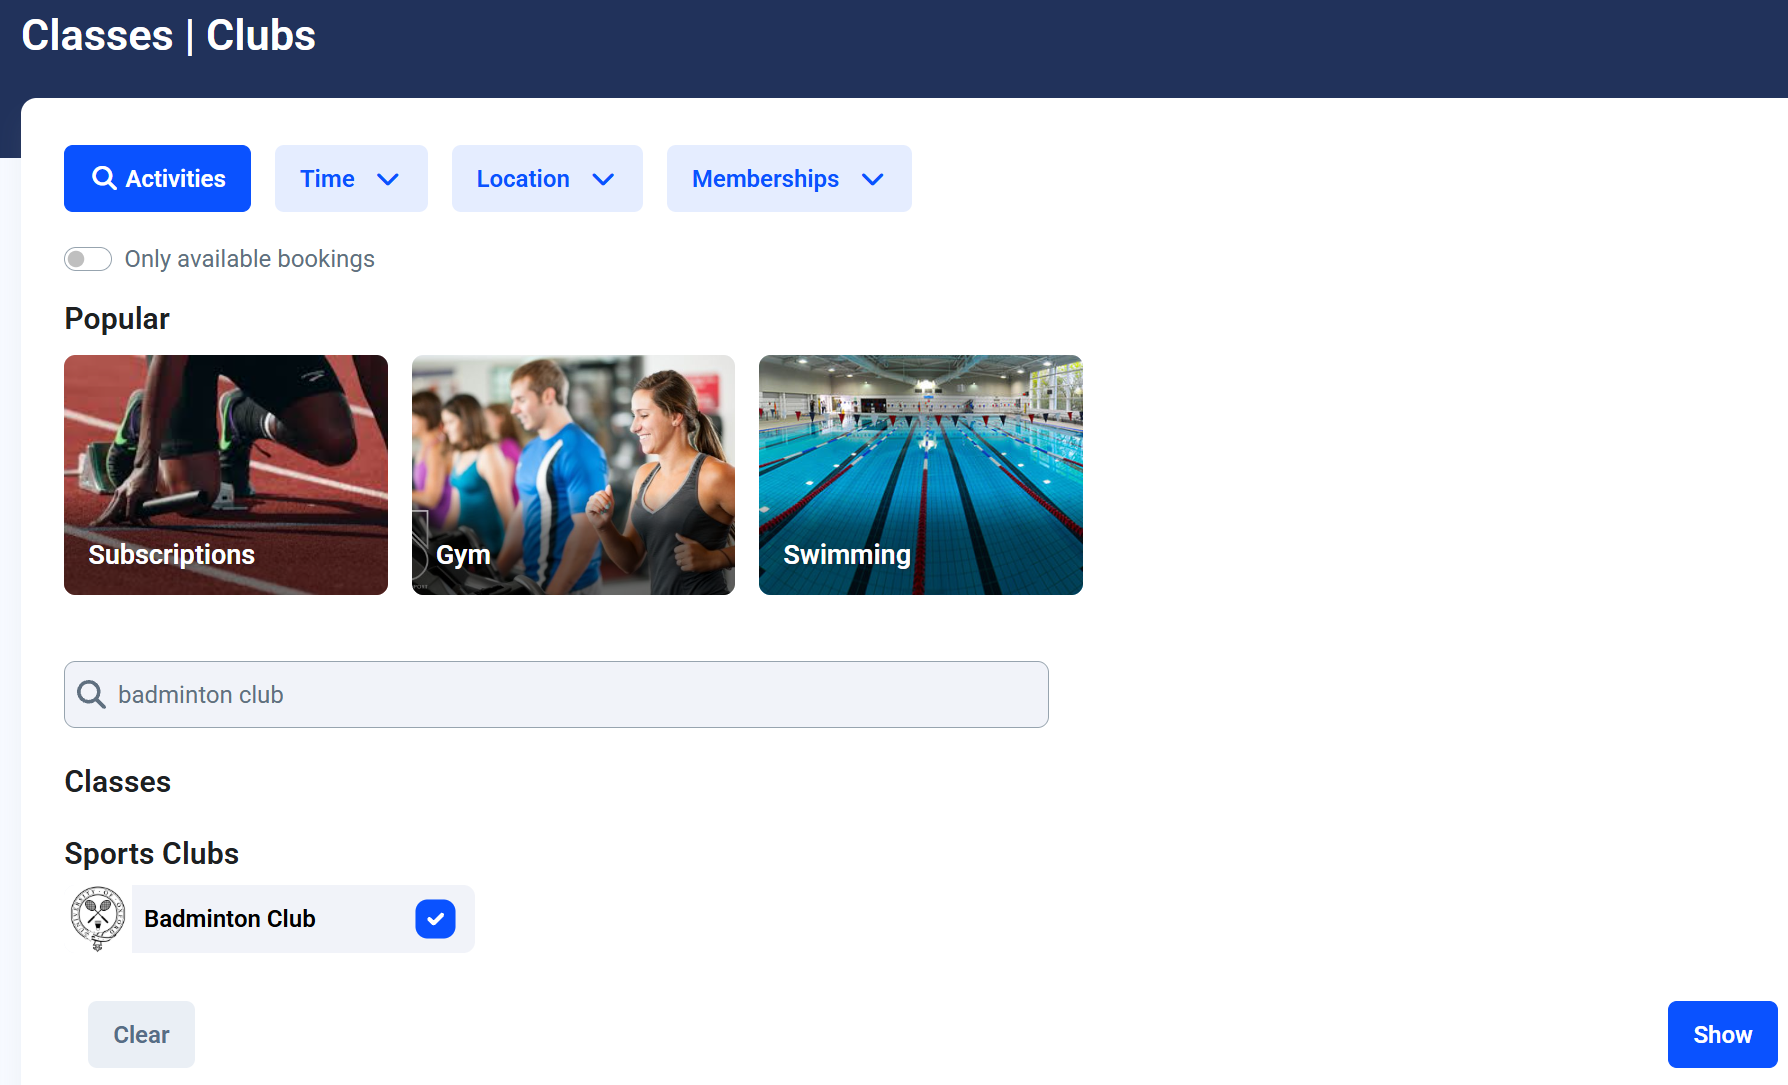
Task: Clear all selected filters
Action: click(x=141, y=1034)
